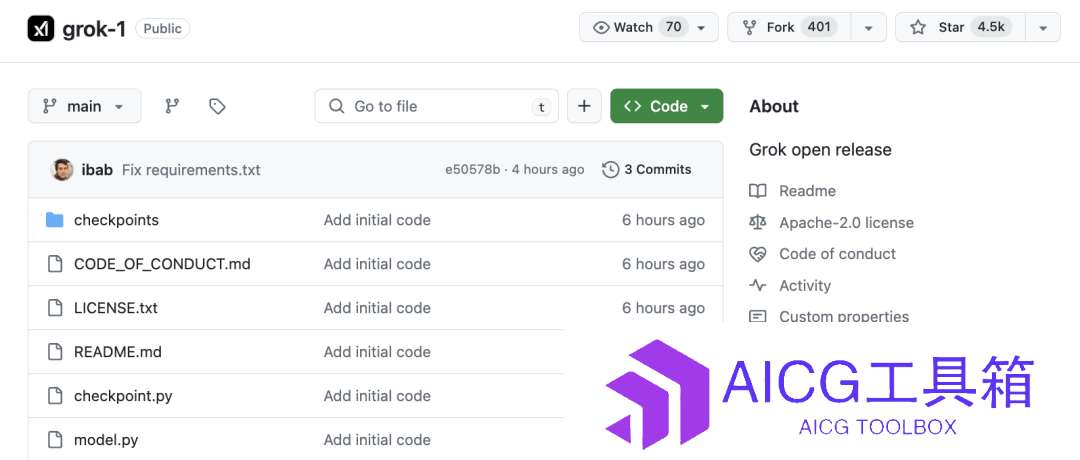
Task: Open the green Code dropdown button
Action: [667, 106]
